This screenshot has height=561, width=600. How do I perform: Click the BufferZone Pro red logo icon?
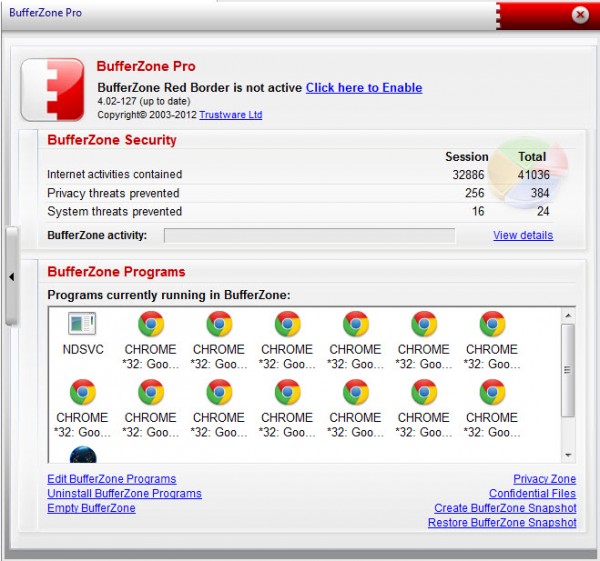point(52,88)
